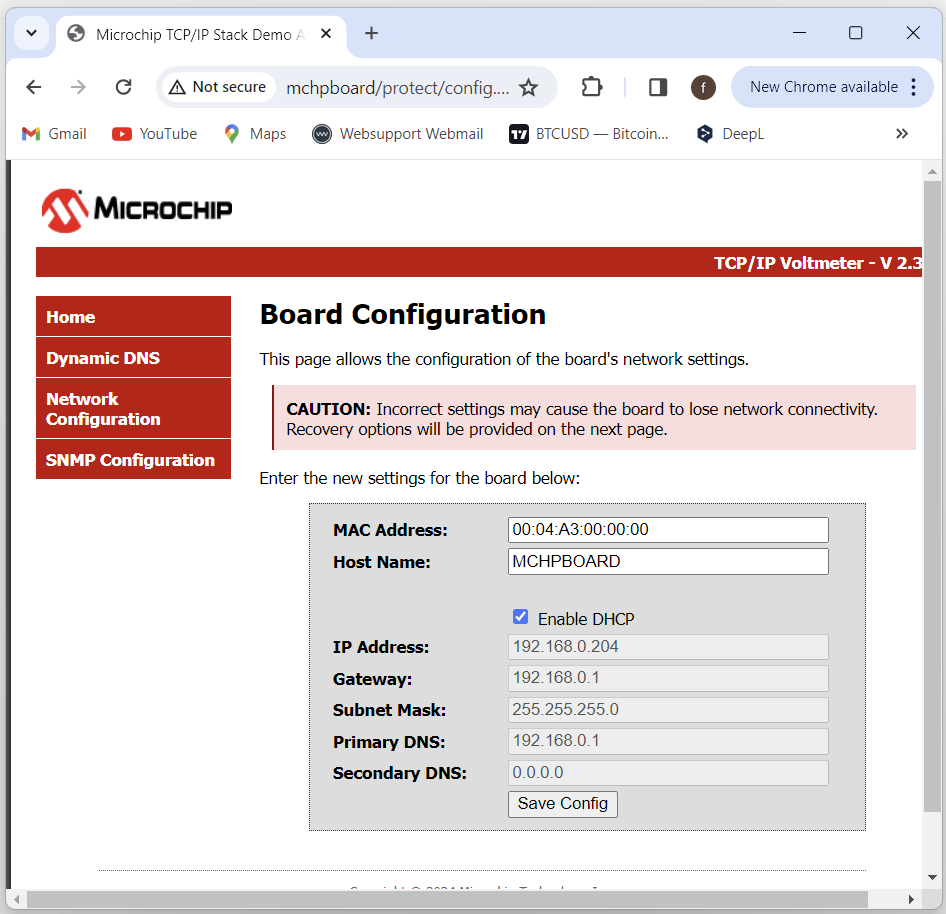Close the Microchip TCP/IP Stack Demo tab
The image size is (946, 914).
click(x=326, y=34)
